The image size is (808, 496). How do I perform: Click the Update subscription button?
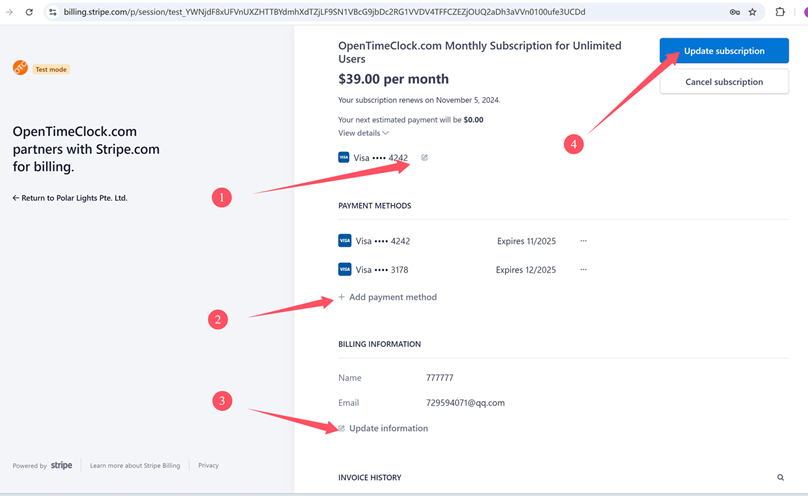coord(724,50)
